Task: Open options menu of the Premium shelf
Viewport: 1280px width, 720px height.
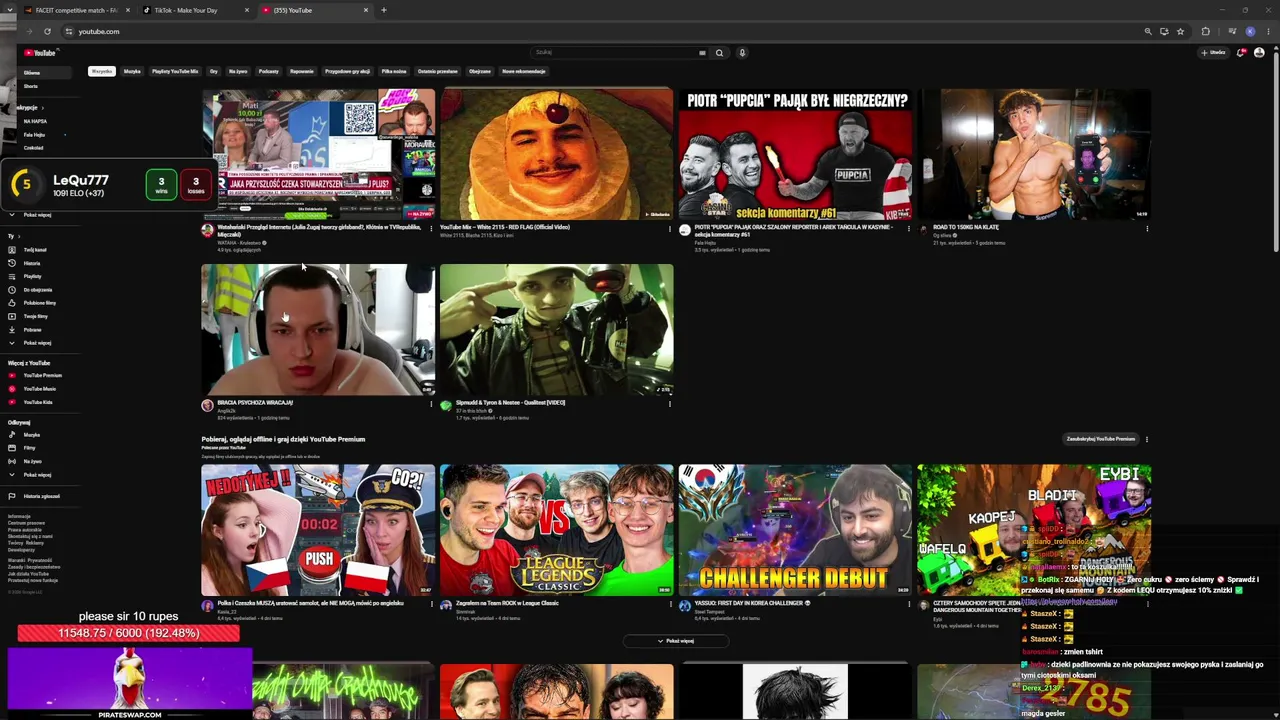Action: [x=1146, y=439]
